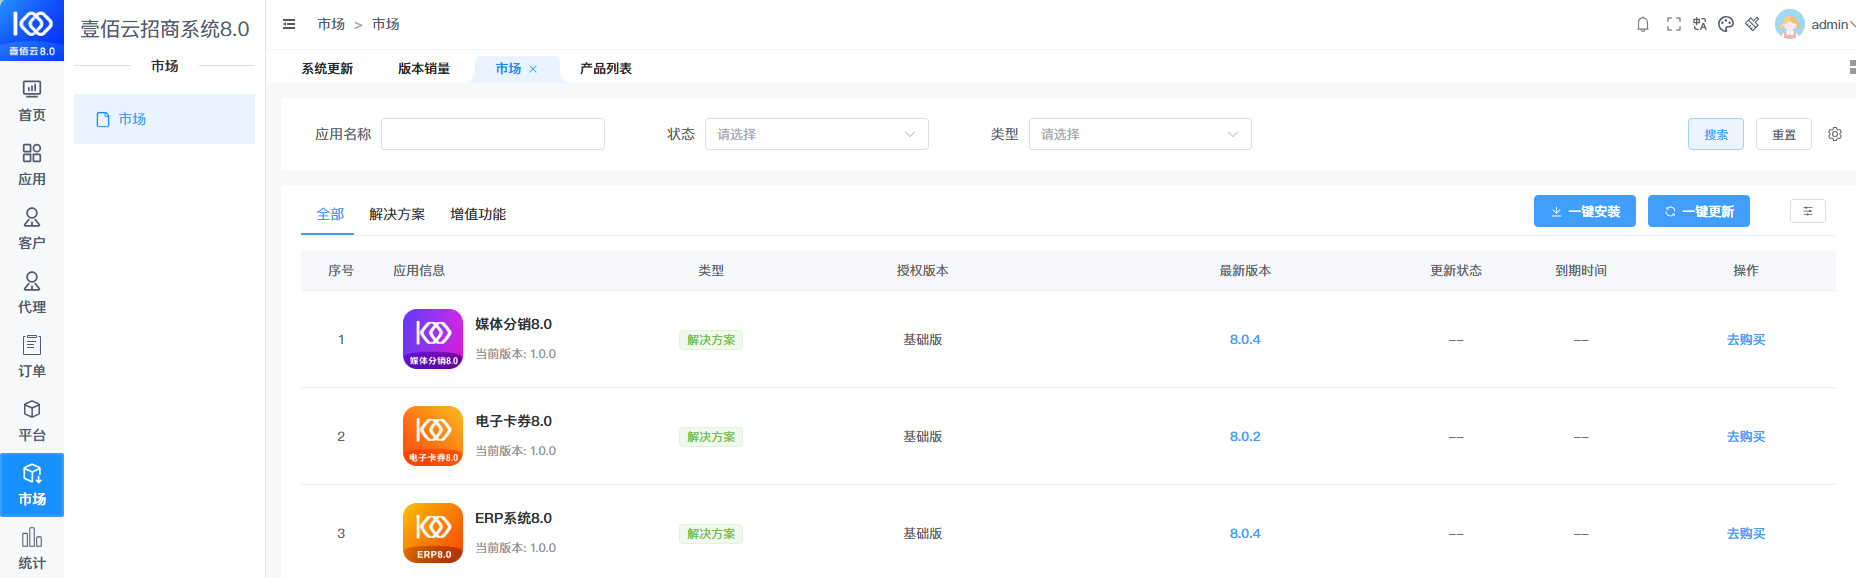Click the 电子卡券8.0 app name
Image resolution: width=1856 pixels, height=578 pixels.
[x=513, y=421]
